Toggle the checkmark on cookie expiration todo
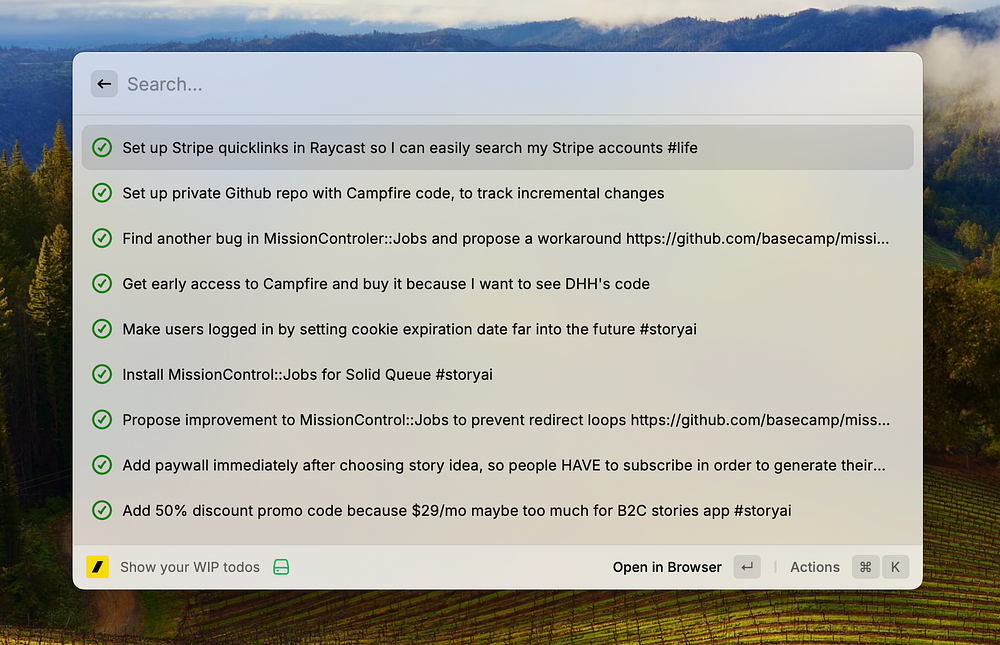The height and width of the screenshot is (645, 1000). pos(102,329)
